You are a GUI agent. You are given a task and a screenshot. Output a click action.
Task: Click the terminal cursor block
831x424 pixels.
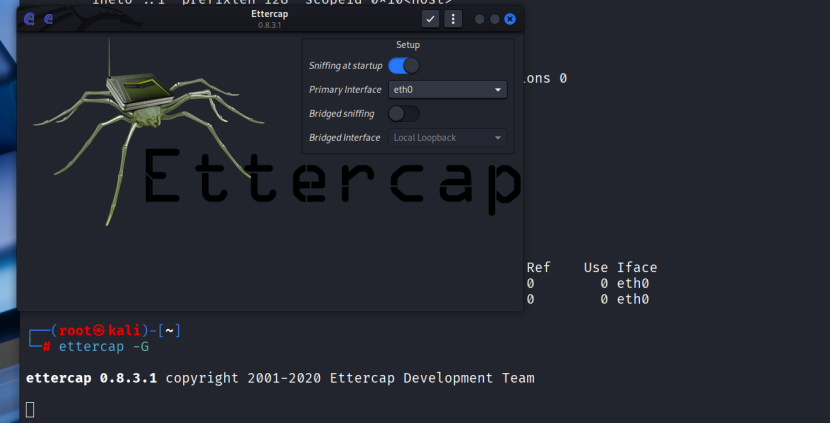pos(30,410)
